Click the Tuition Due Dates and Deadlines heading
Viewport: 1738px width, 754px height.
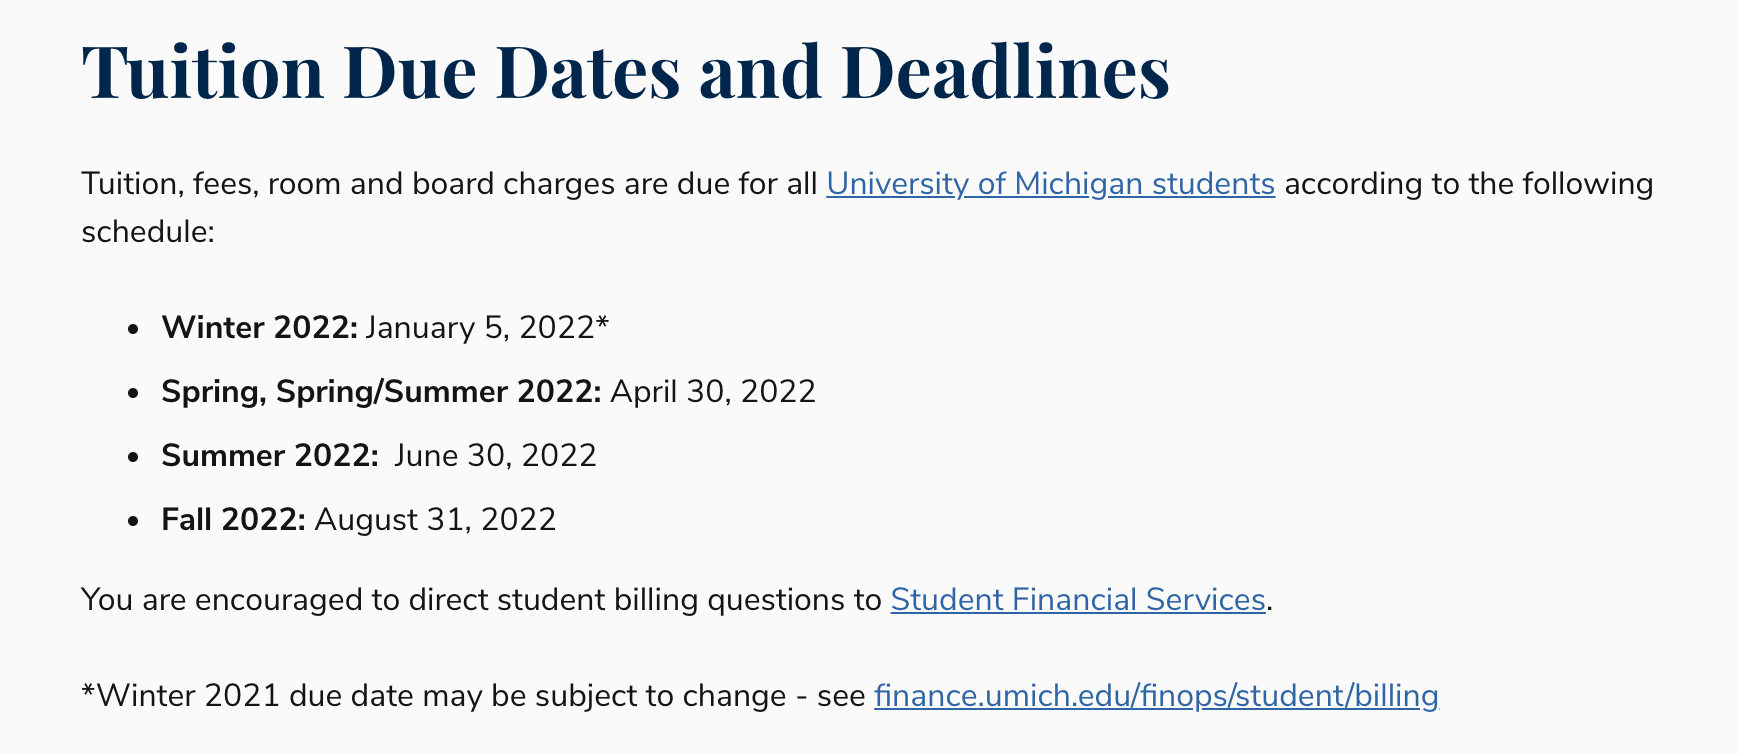[x=626, y=72]
